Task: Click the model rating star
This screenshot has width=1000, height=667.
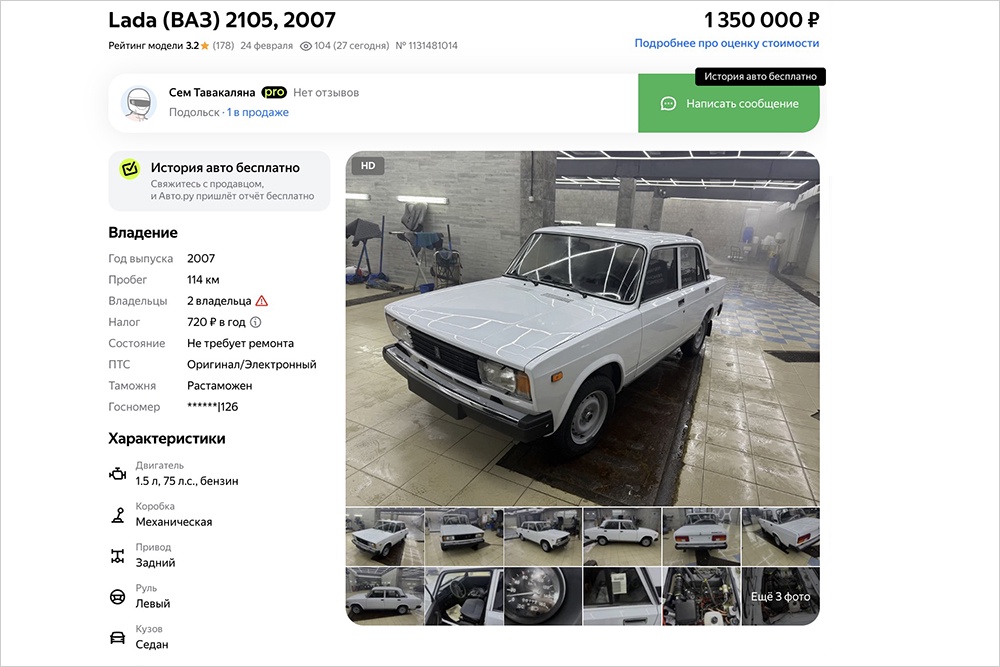Action: tap(205, 46)
